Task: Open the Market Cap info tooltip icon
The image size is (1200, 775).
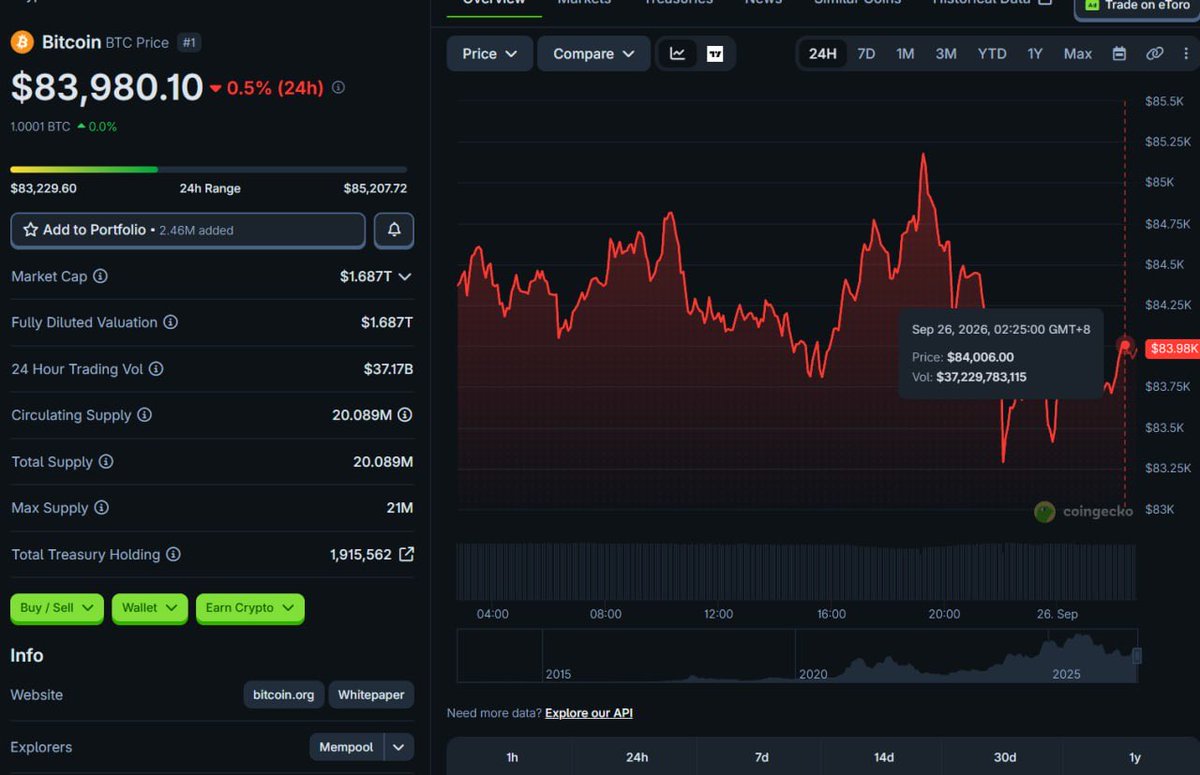Action: pos(100,276)
